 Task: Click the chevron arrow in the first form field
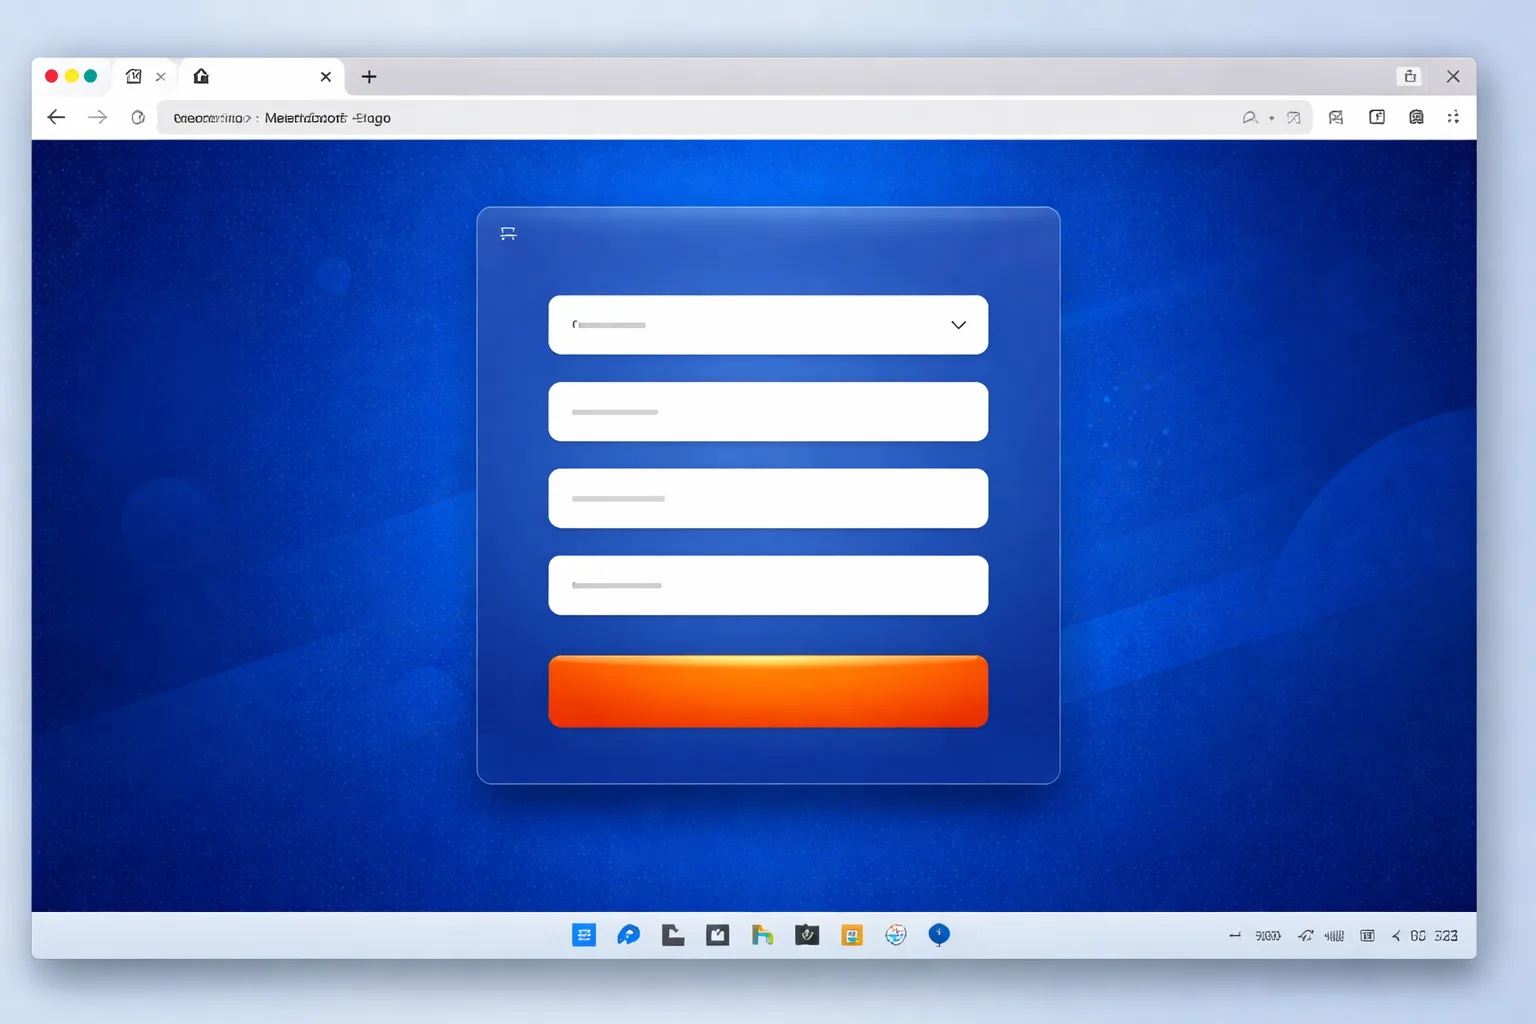point(958,325)
